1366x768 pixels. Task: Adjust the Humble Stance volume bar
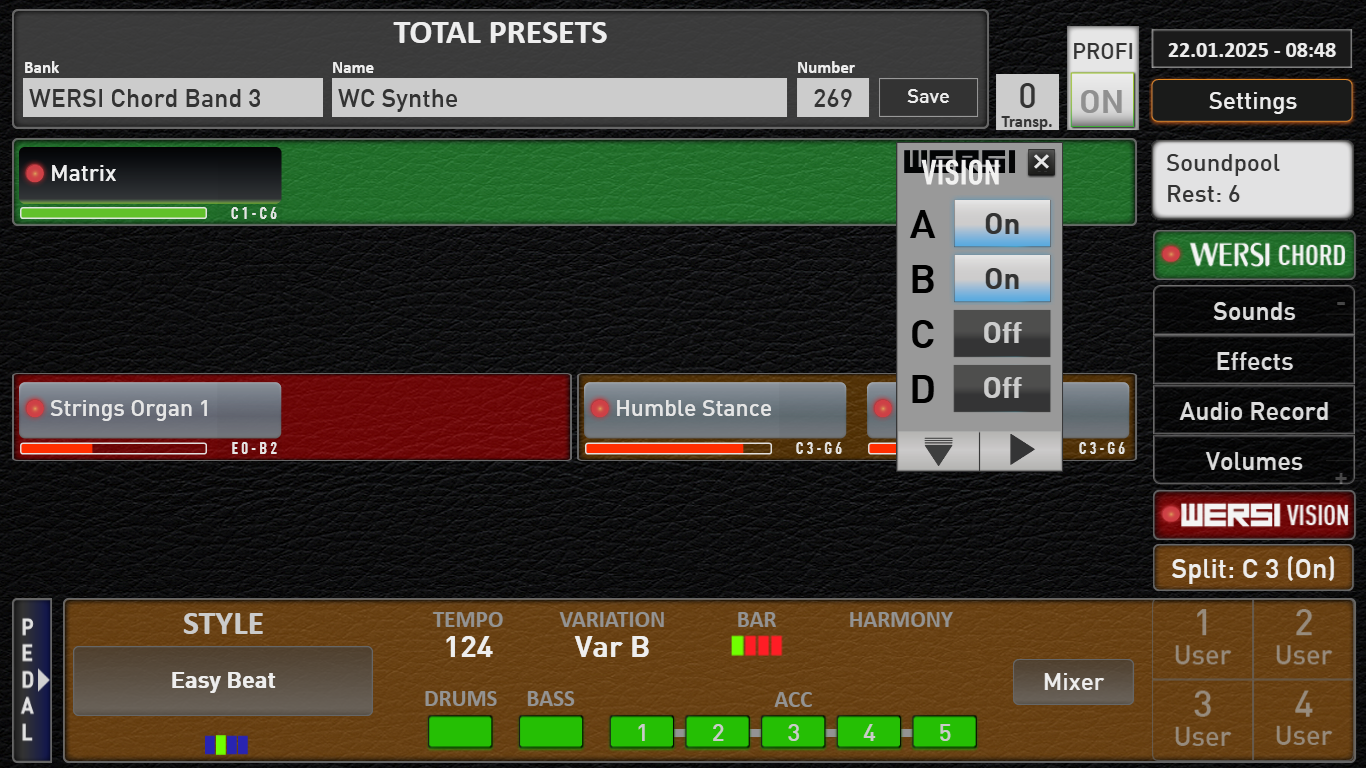678,448
